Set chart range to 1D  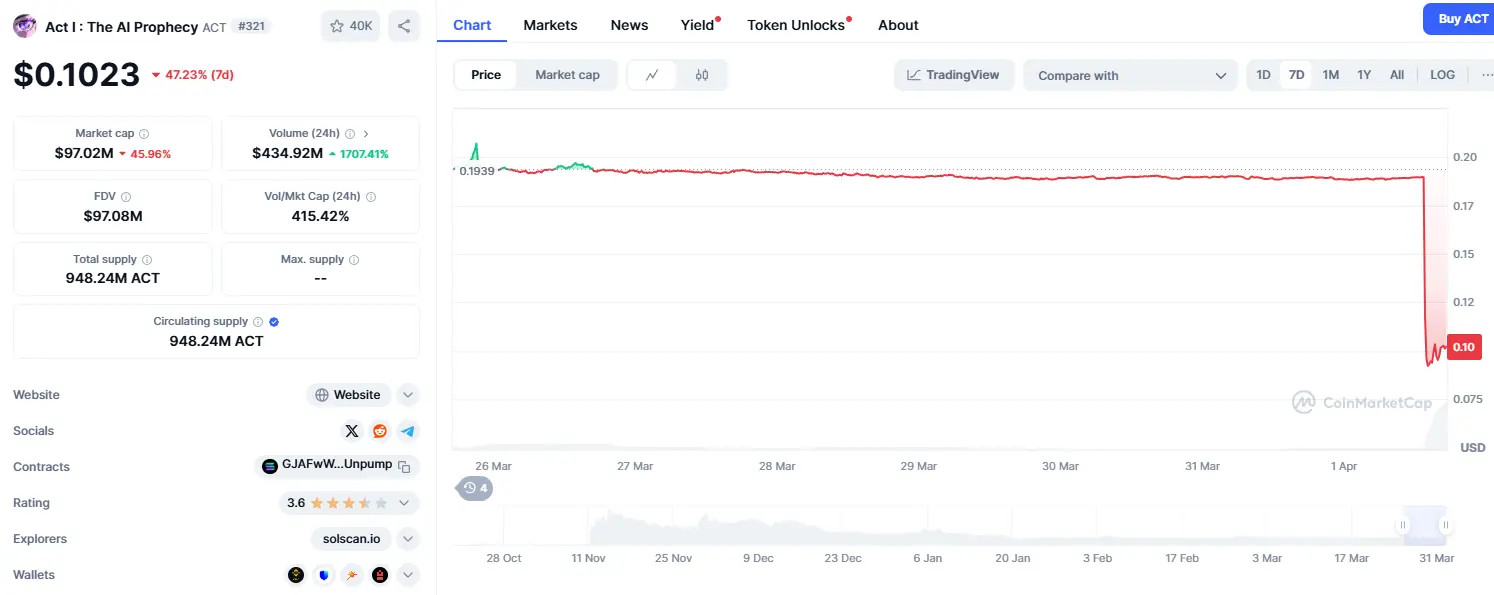(x=1264, y=75)
